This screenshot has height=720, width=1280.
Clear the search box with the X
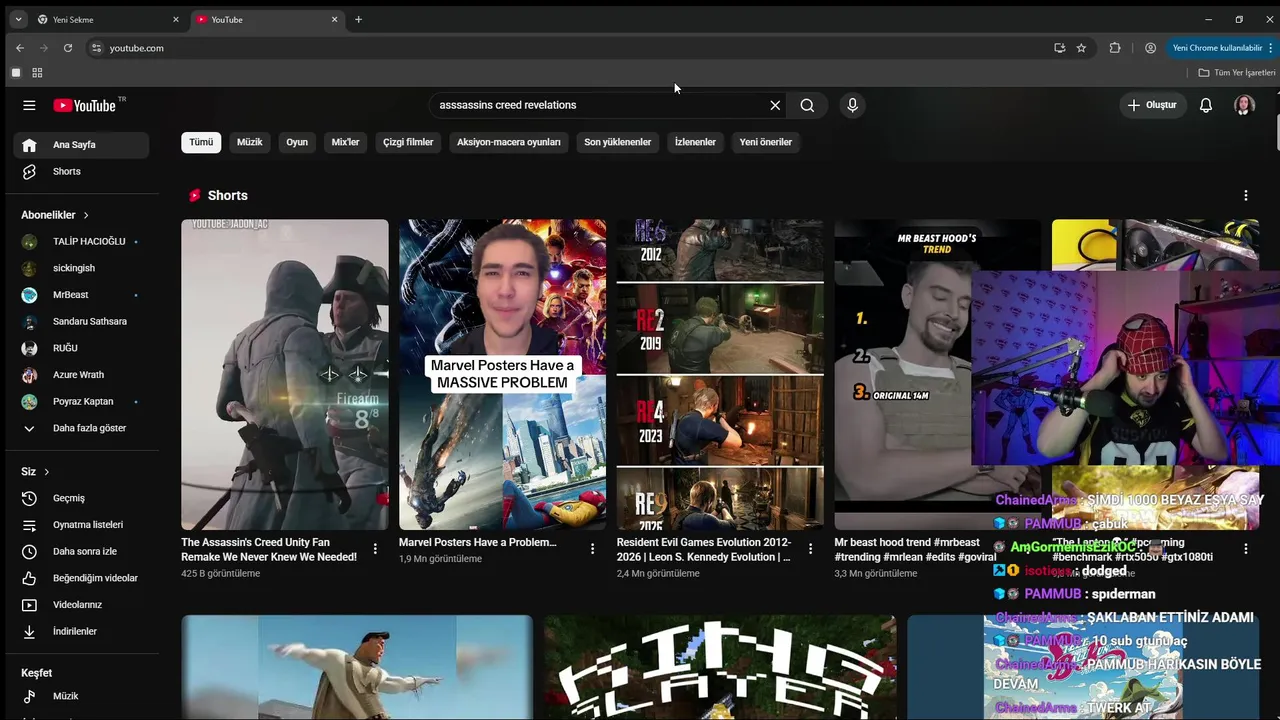(775, 105)
